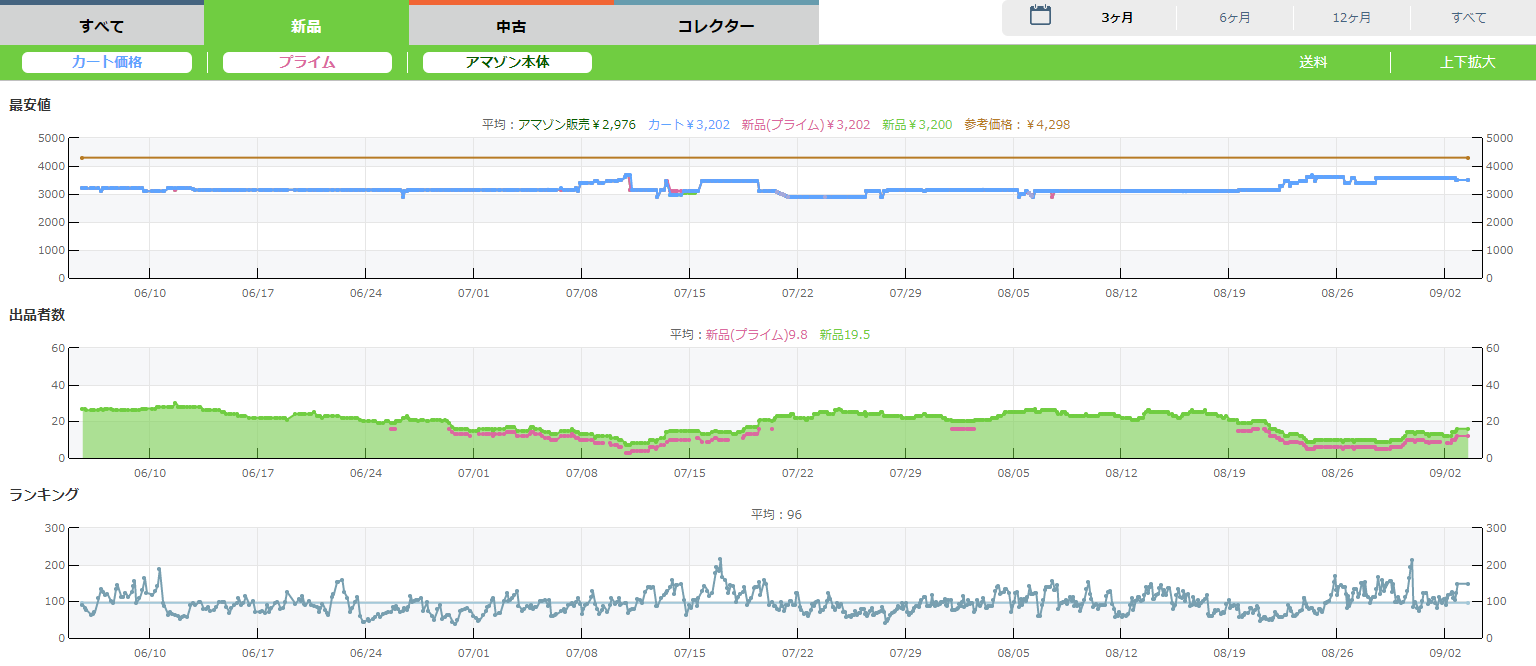The image size is (1536, 666).
Task: Select the 6ヶ月 time range
Action: [x=1234, y=18]
